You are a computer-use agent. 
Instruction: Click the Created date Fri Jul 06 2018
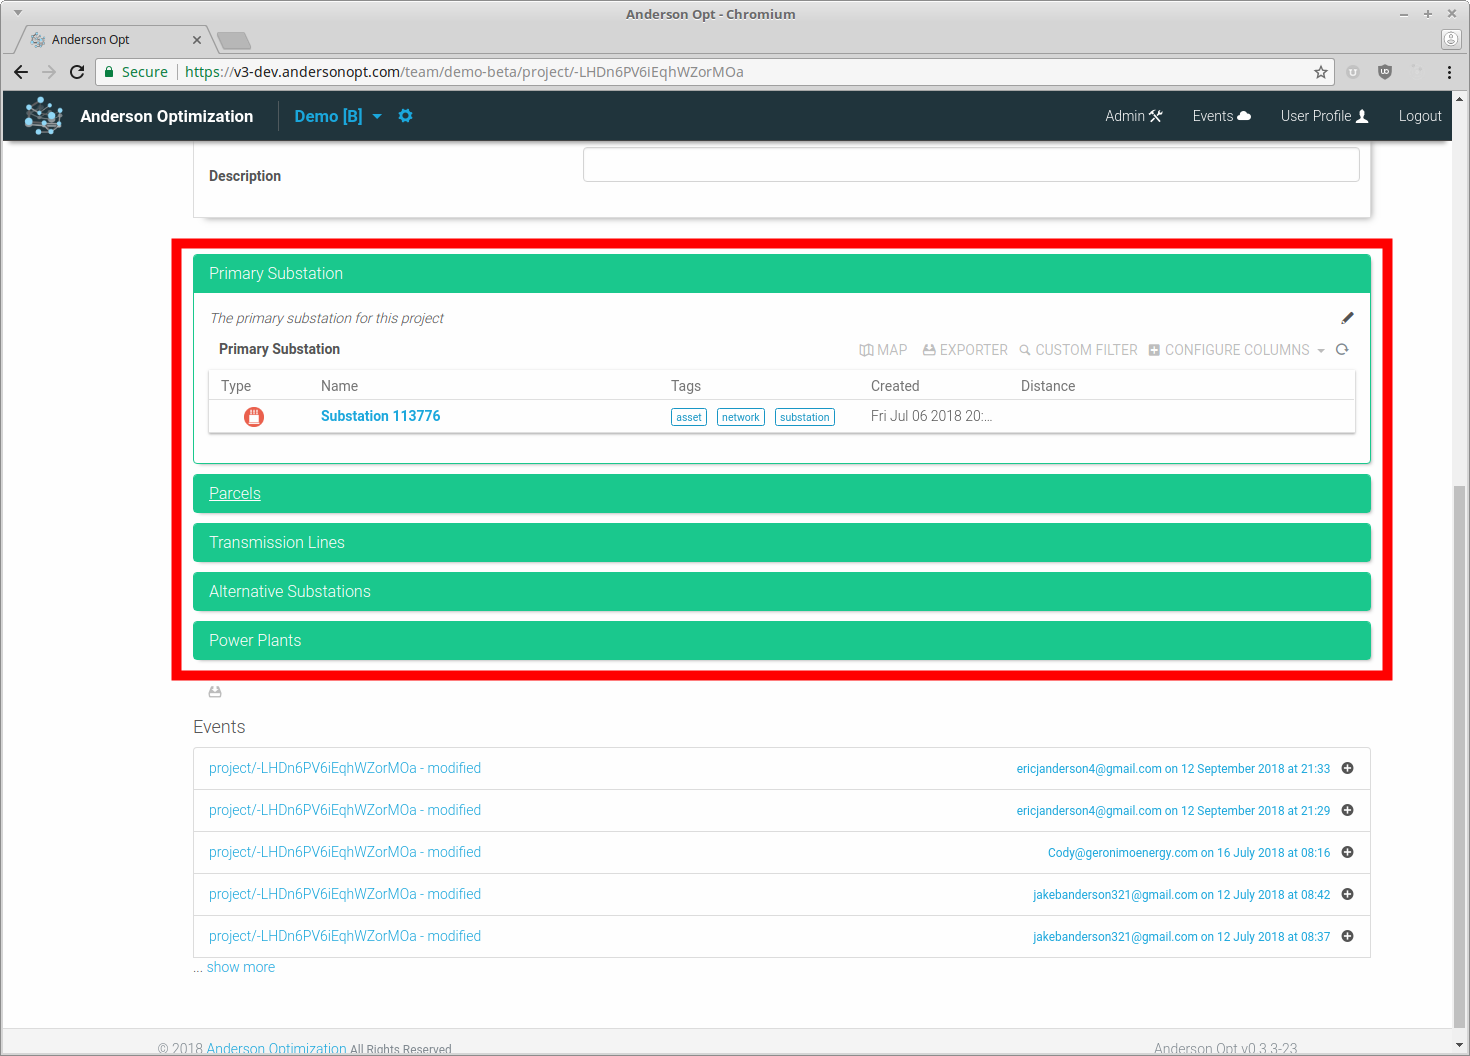coord(931,416)
